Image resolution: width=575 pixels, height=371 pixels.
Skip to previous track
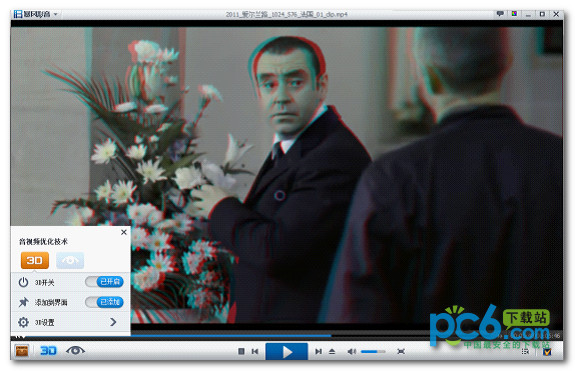pos(255,351)
